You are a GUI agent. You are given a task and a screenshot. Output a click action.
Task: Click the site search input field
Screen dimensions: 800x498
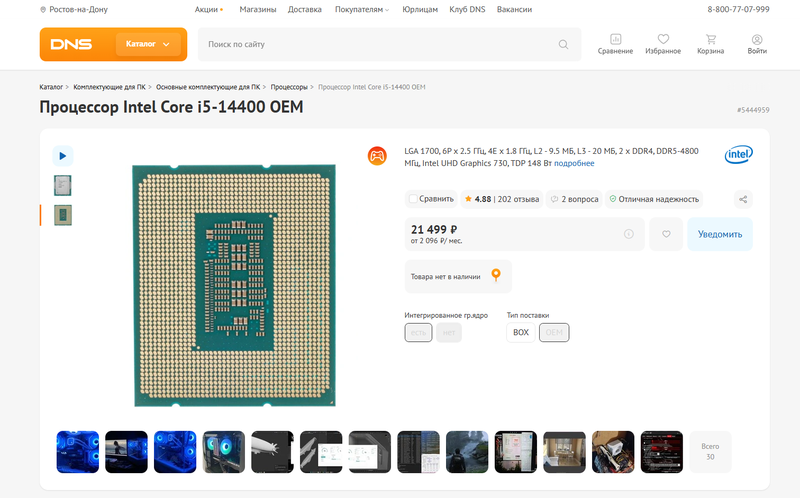coord(378,44)
